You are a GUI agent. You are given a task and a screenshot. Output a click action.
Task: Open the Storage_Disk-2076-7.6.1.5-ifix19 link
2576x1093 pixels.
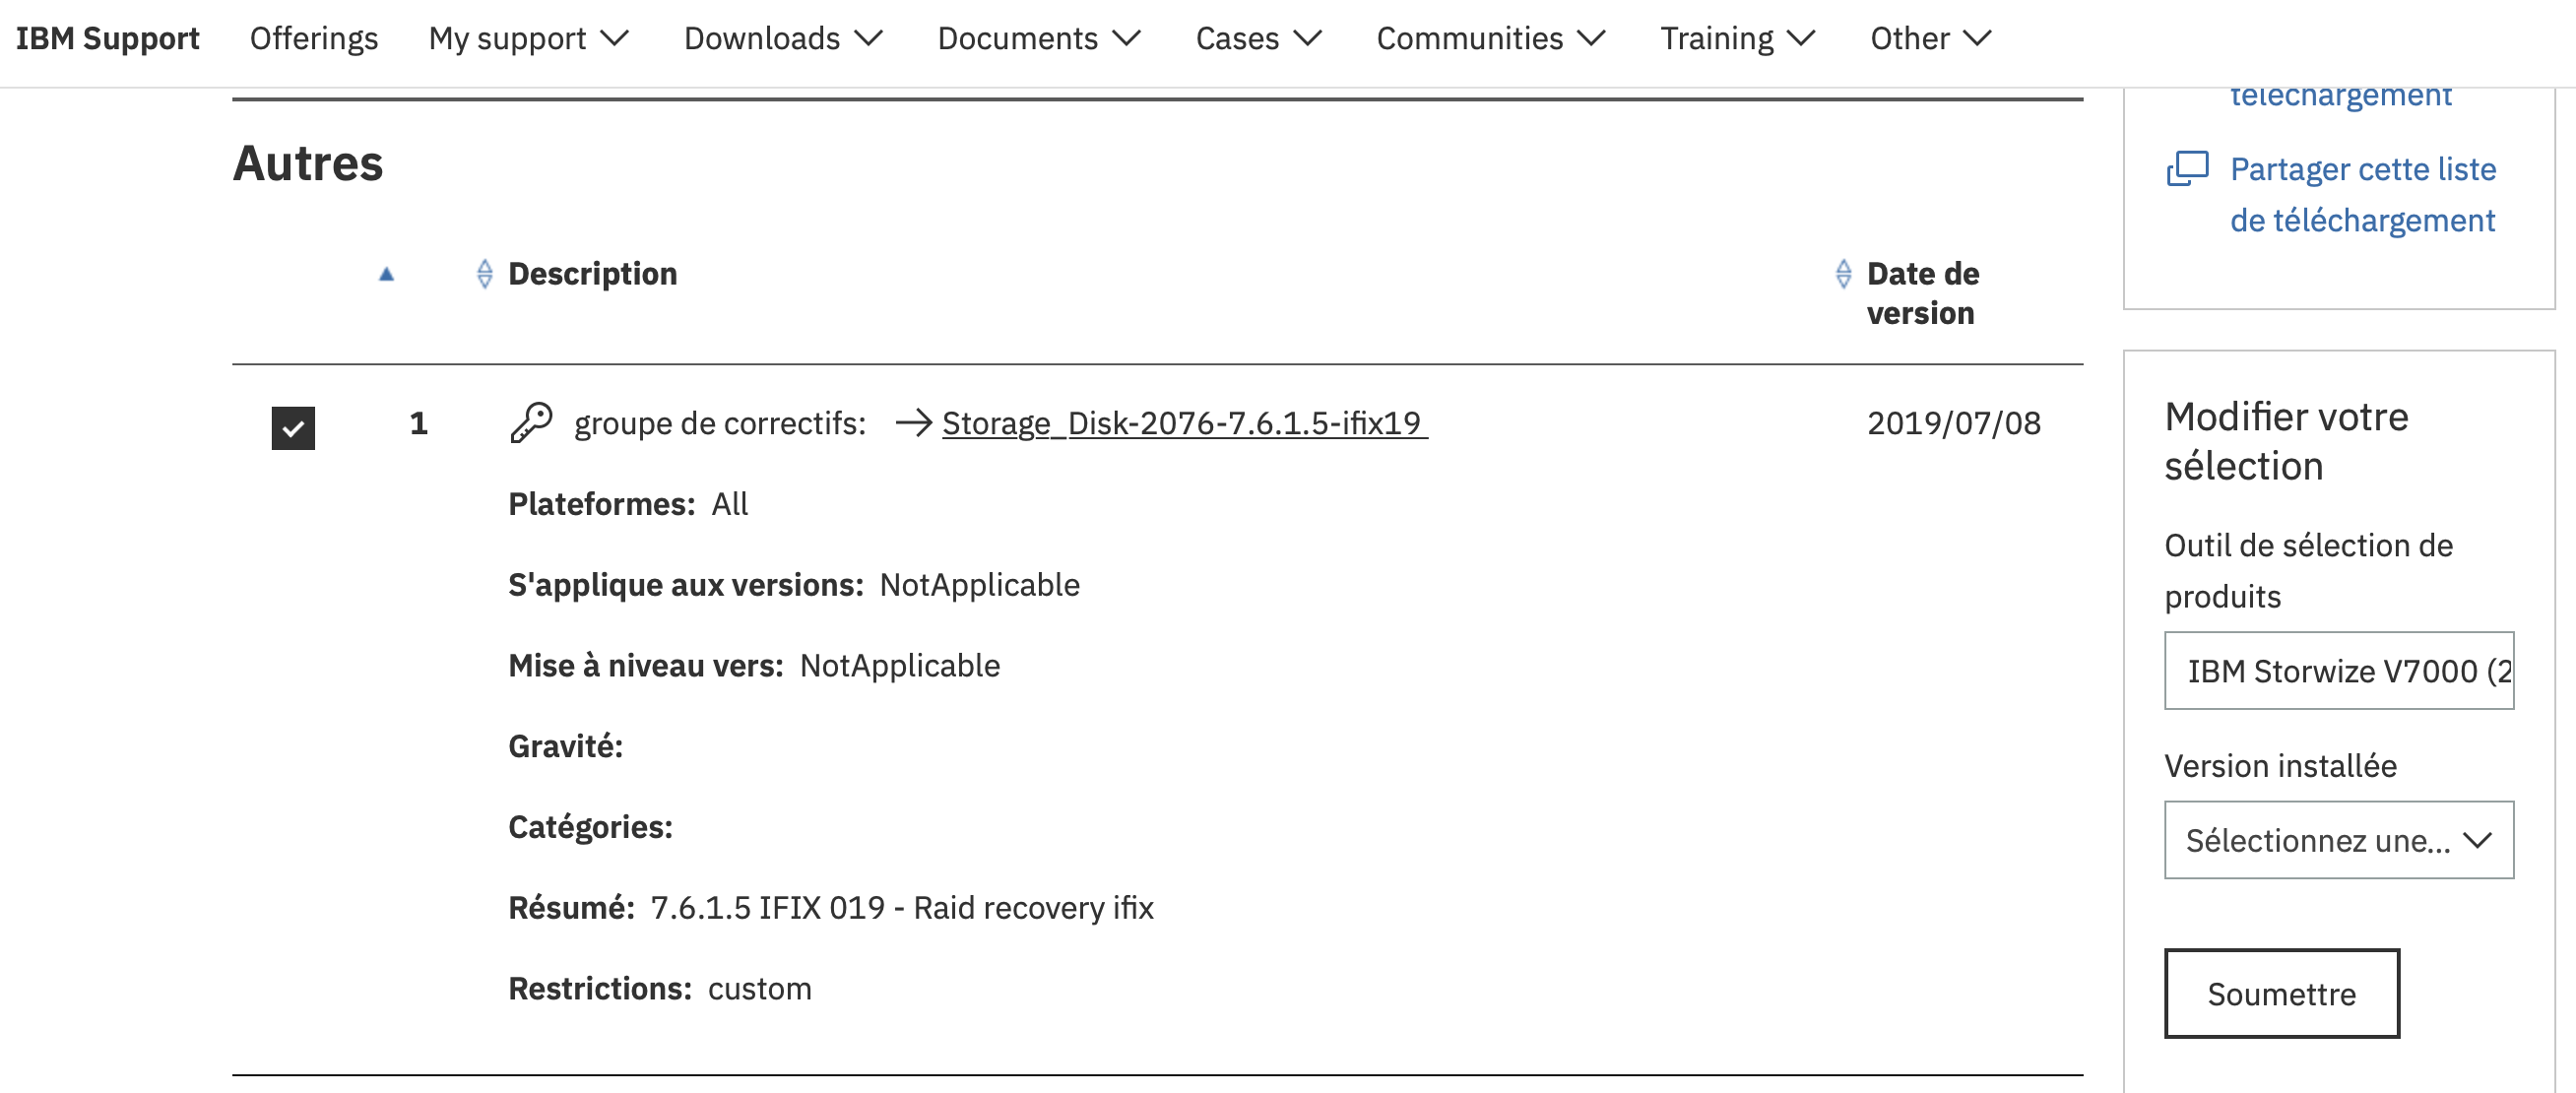1182,423
